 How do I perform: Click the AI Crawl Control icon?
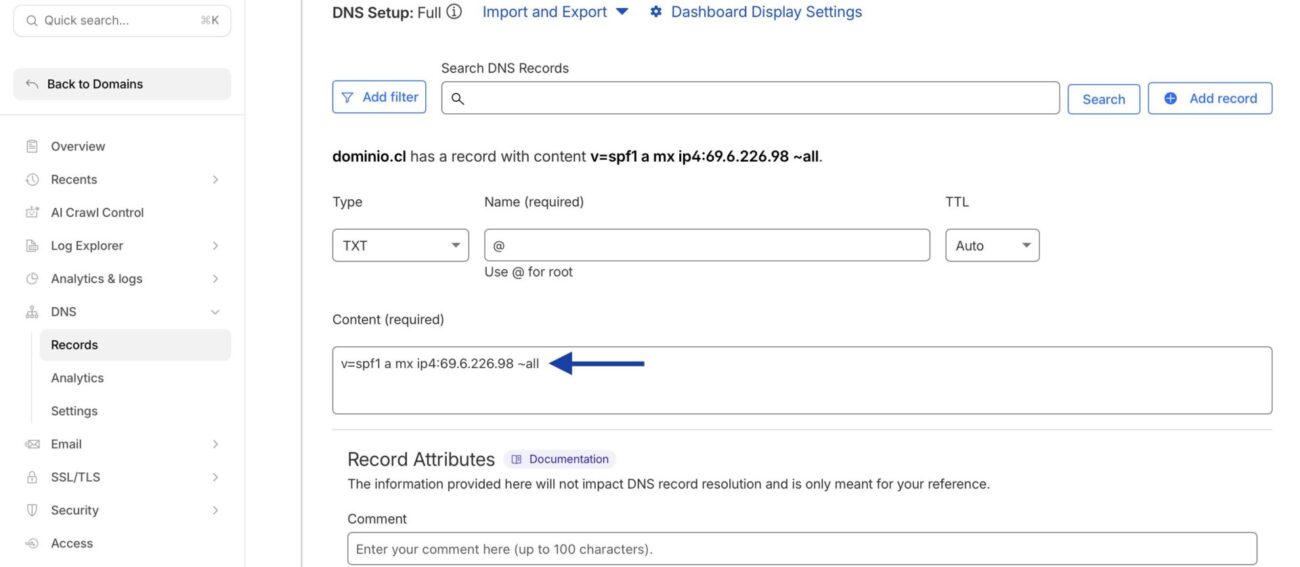[x=32, y=213]
